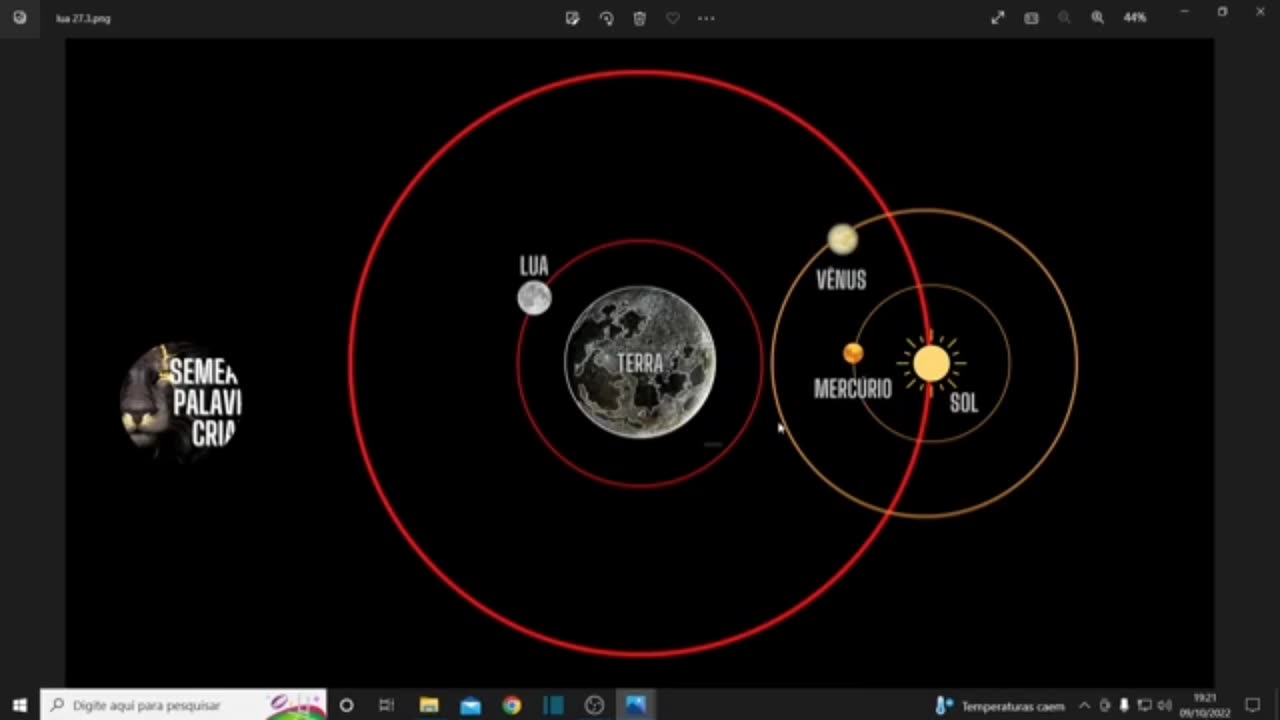The image size is (1280, 720).
Task: Click the lua 27.3.png file name
Action: [83, 18]
